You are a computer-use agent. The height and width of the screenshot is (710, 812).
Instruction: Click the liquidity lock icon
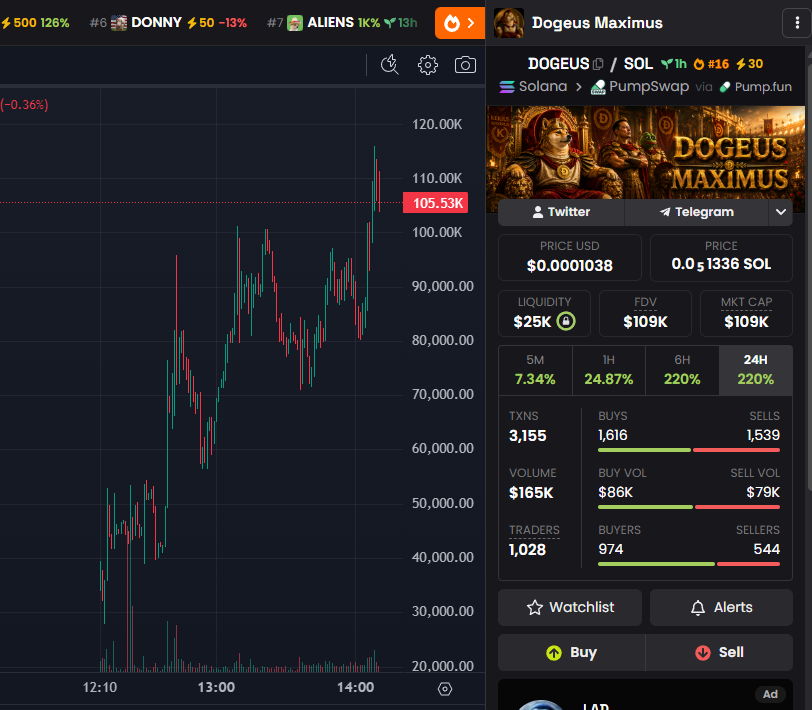(x=566, y=322)
